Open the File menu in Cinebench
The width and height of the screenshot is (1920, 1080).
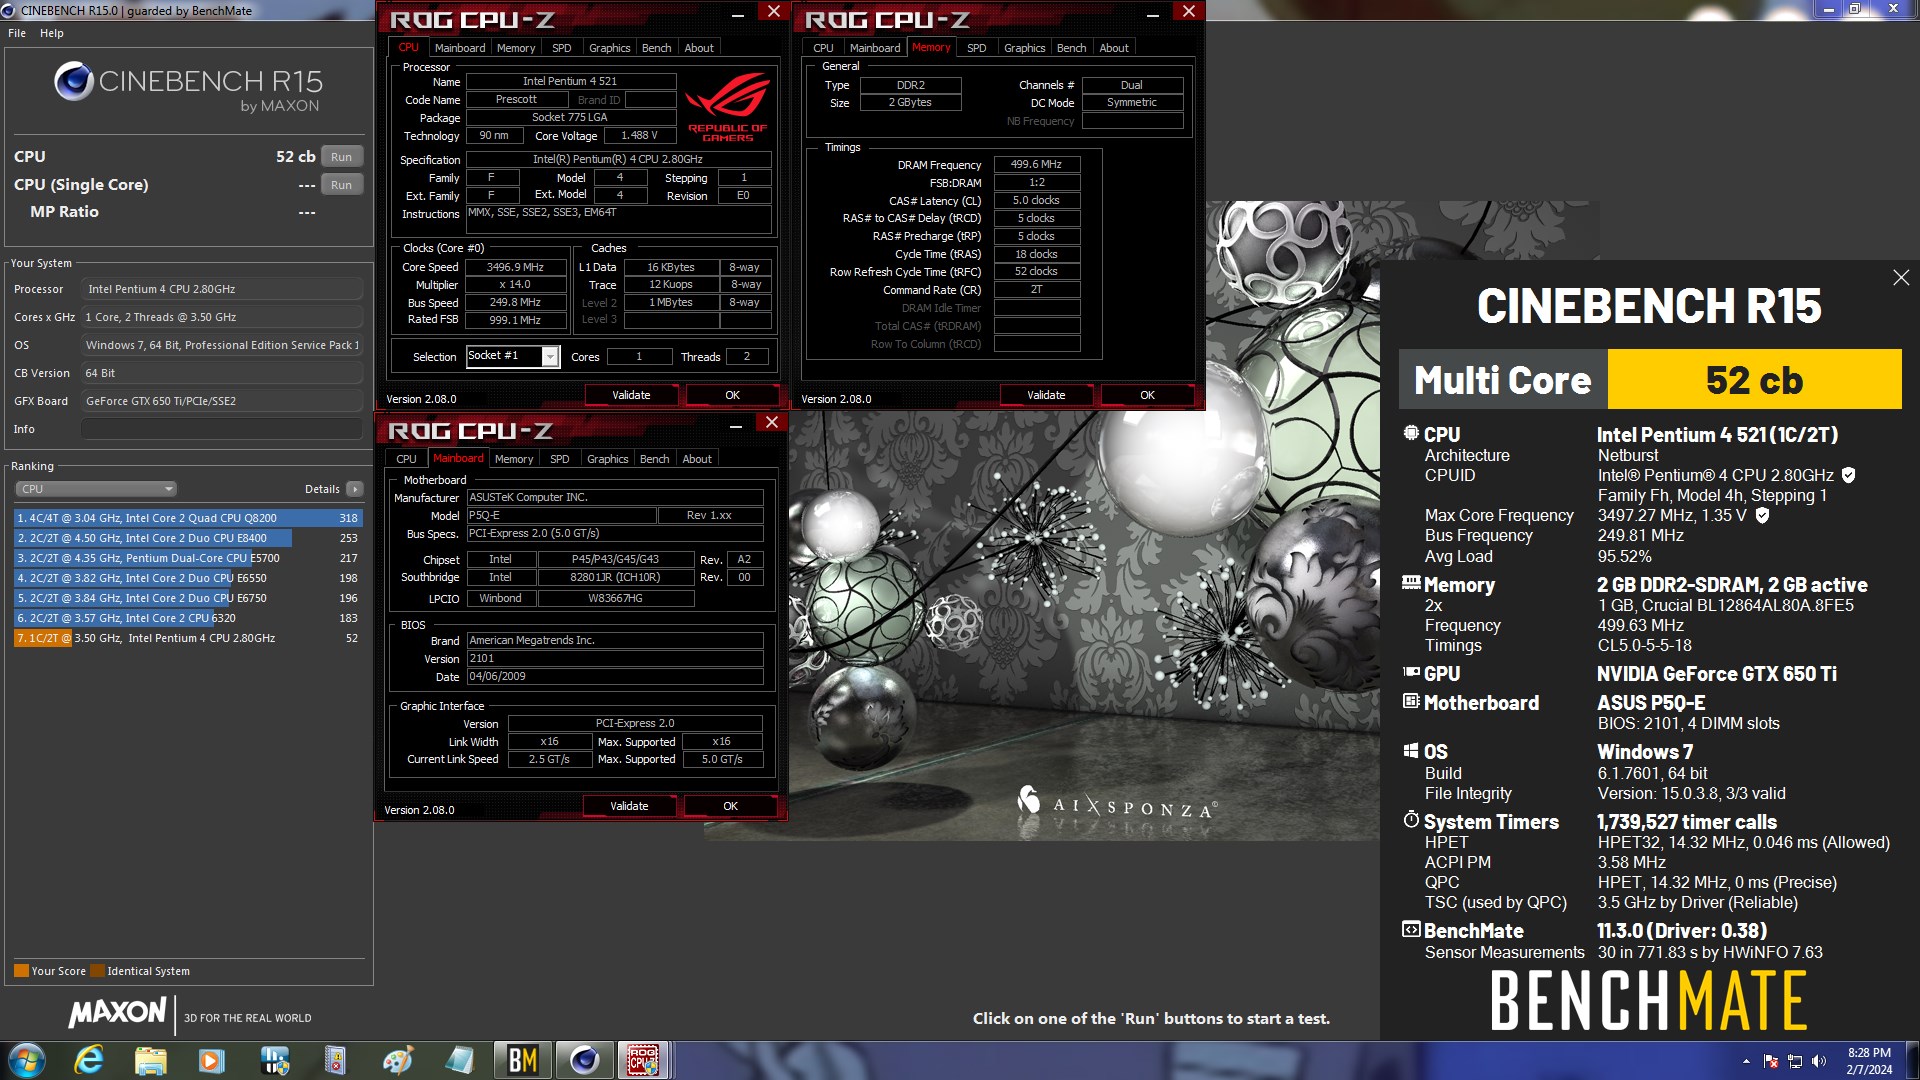coord(17,33)
